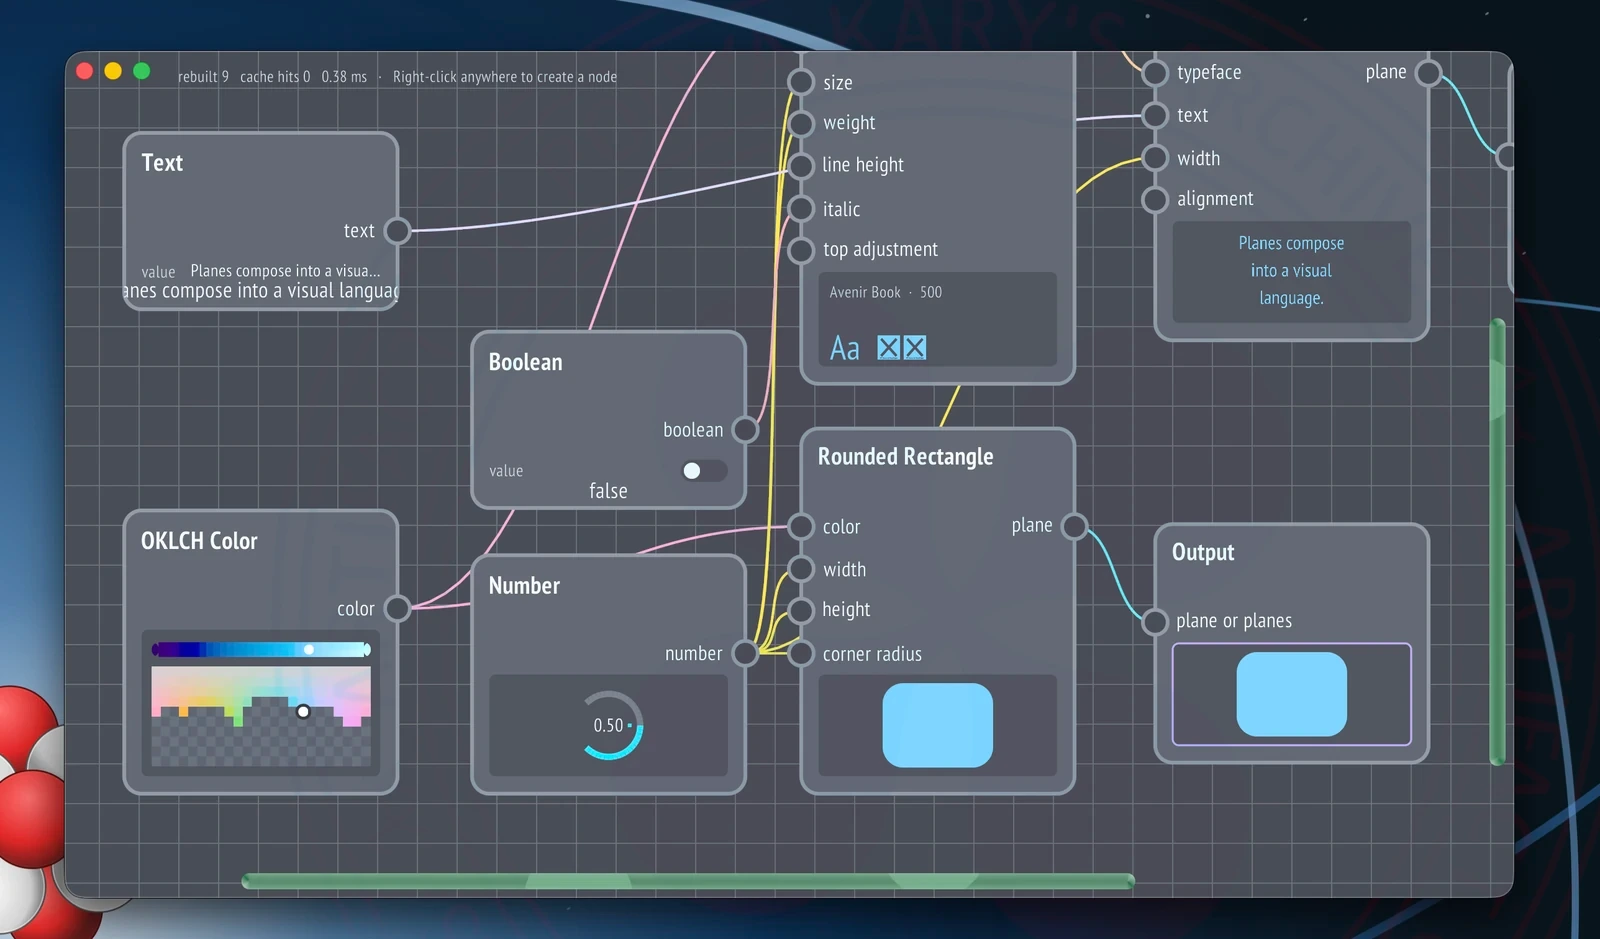This screenshot has width=1600, height=939.
Task: Click the Avenir Book typeface preview
Action: (x=937, y=319)
